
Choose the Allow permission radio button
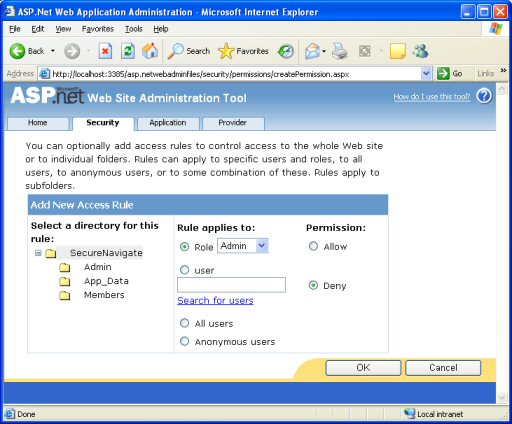point(313,246)
